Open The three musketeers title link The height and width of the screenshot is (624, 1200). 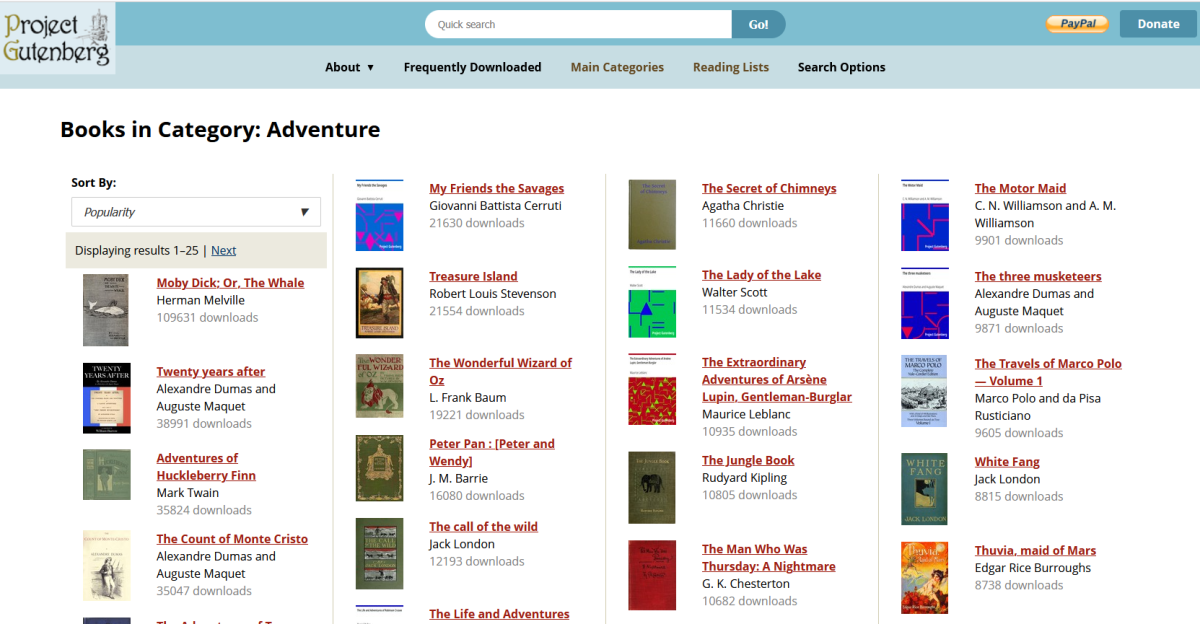(x=1038, y=276)
